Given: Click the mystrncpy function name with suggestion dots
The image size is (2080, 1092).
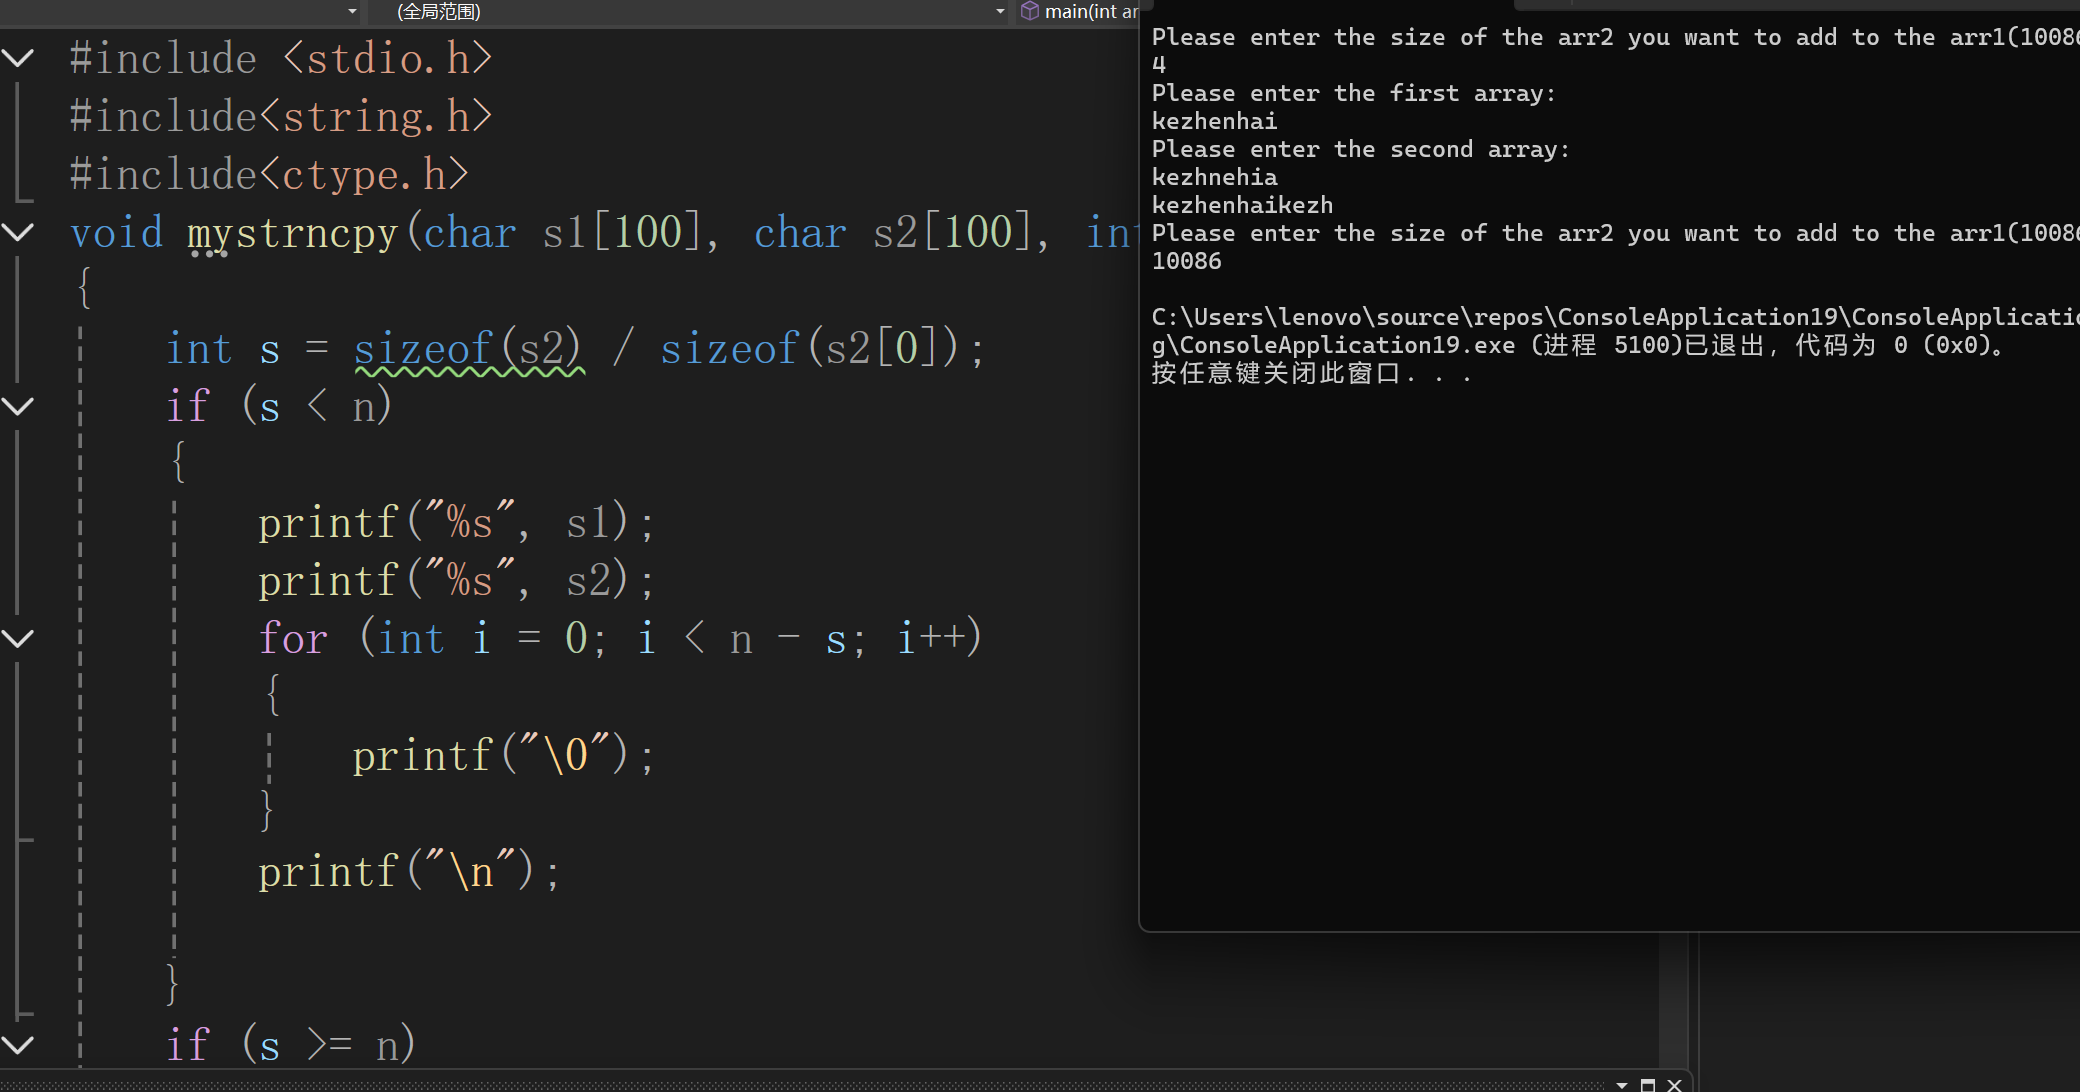Looking at the screenshot, I should point(292,233).
